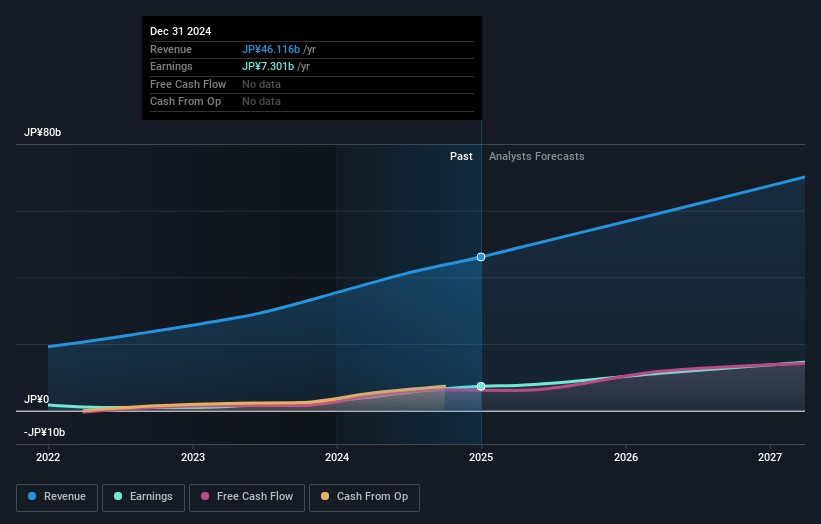Viewport: 821px width, 524px height.
Task: Click the Past section label
Action: (x=461, y=156)
